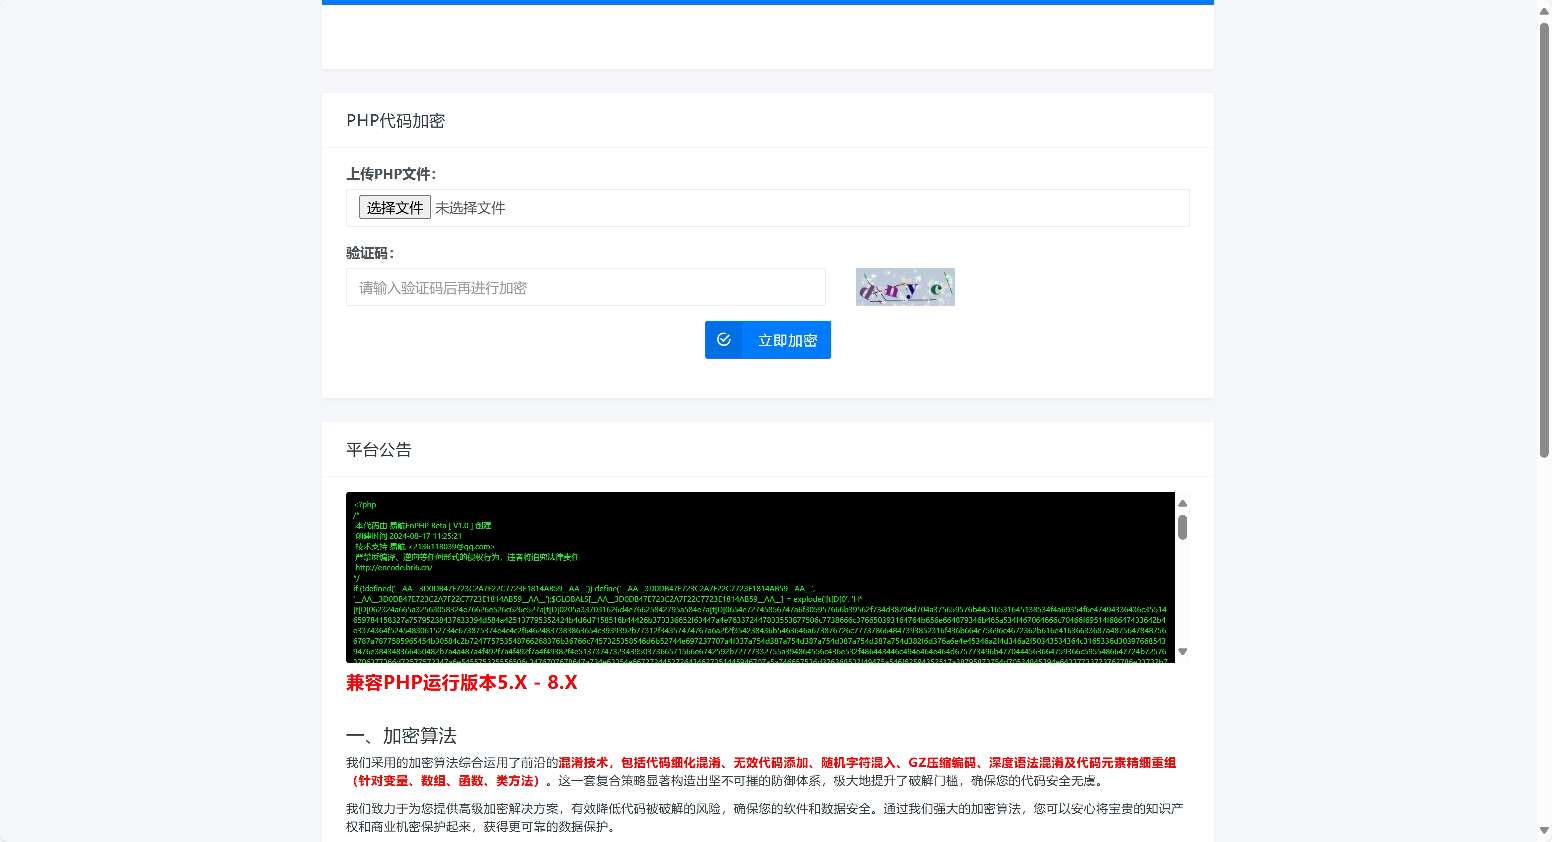Refresh the captcha image
Image resolution: width=1552 pixels, height=842 pixels.
905,287
